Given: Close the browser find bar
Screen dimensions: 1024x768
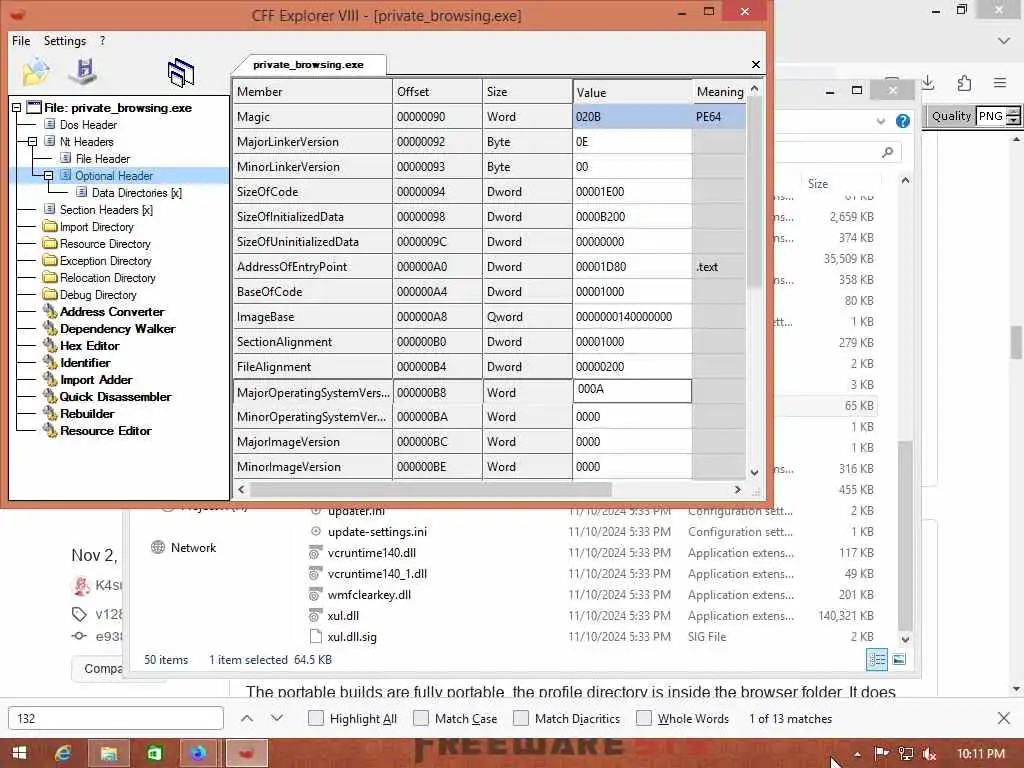Looking at the screenshot, I should (x=1004, y=718).
